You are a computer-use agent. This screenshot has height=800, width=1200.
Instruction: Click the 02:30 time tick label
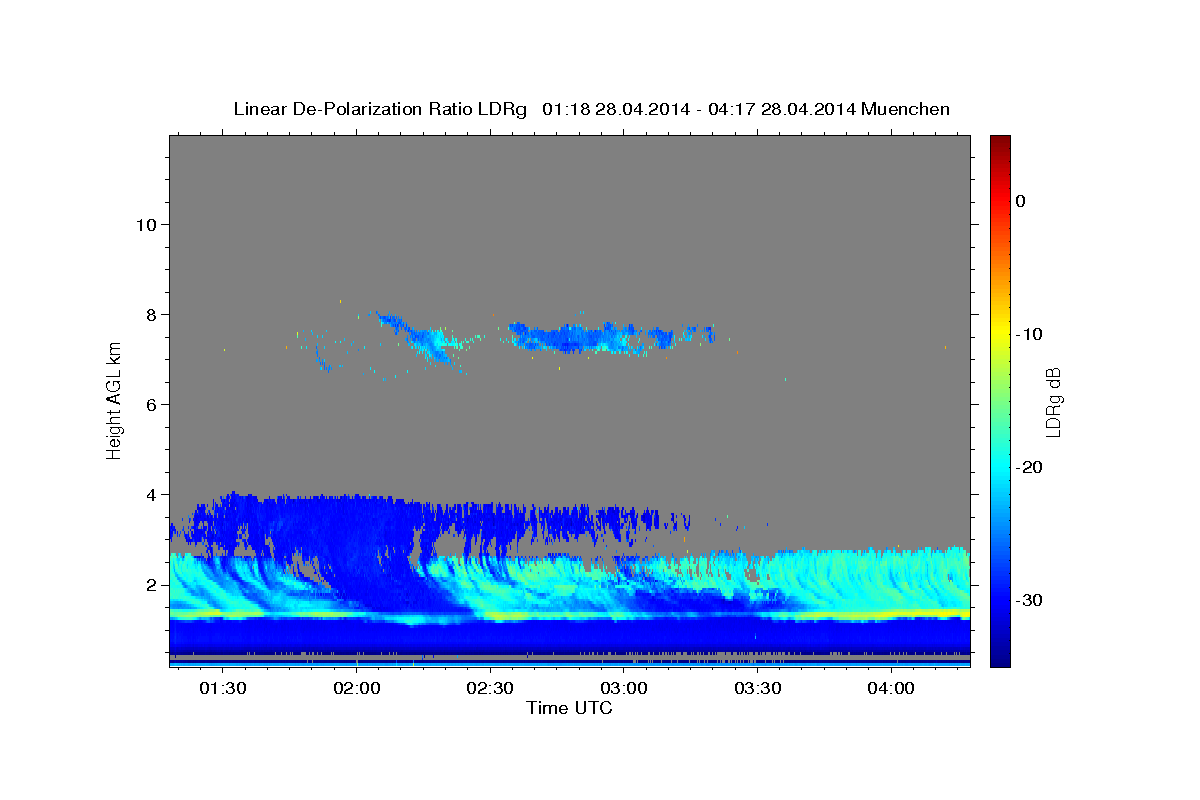pyautogui.click(x=490, y=688)
